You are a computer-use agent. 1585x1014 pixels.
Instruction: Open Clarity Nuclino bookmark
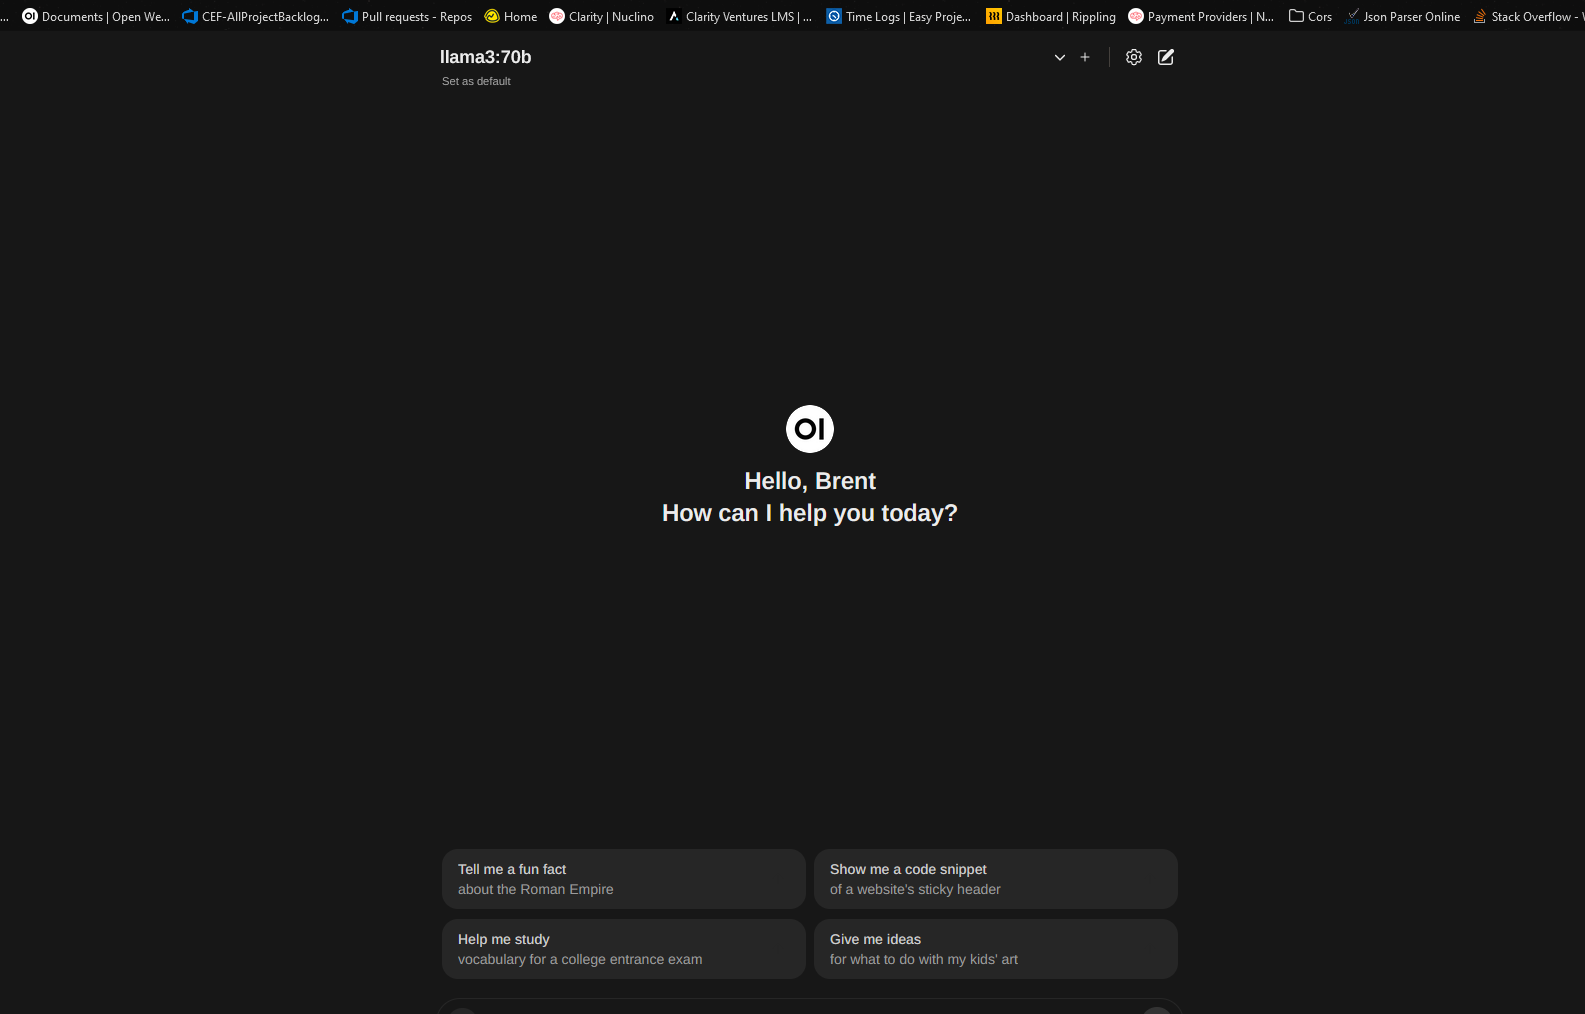coord(602,16)
